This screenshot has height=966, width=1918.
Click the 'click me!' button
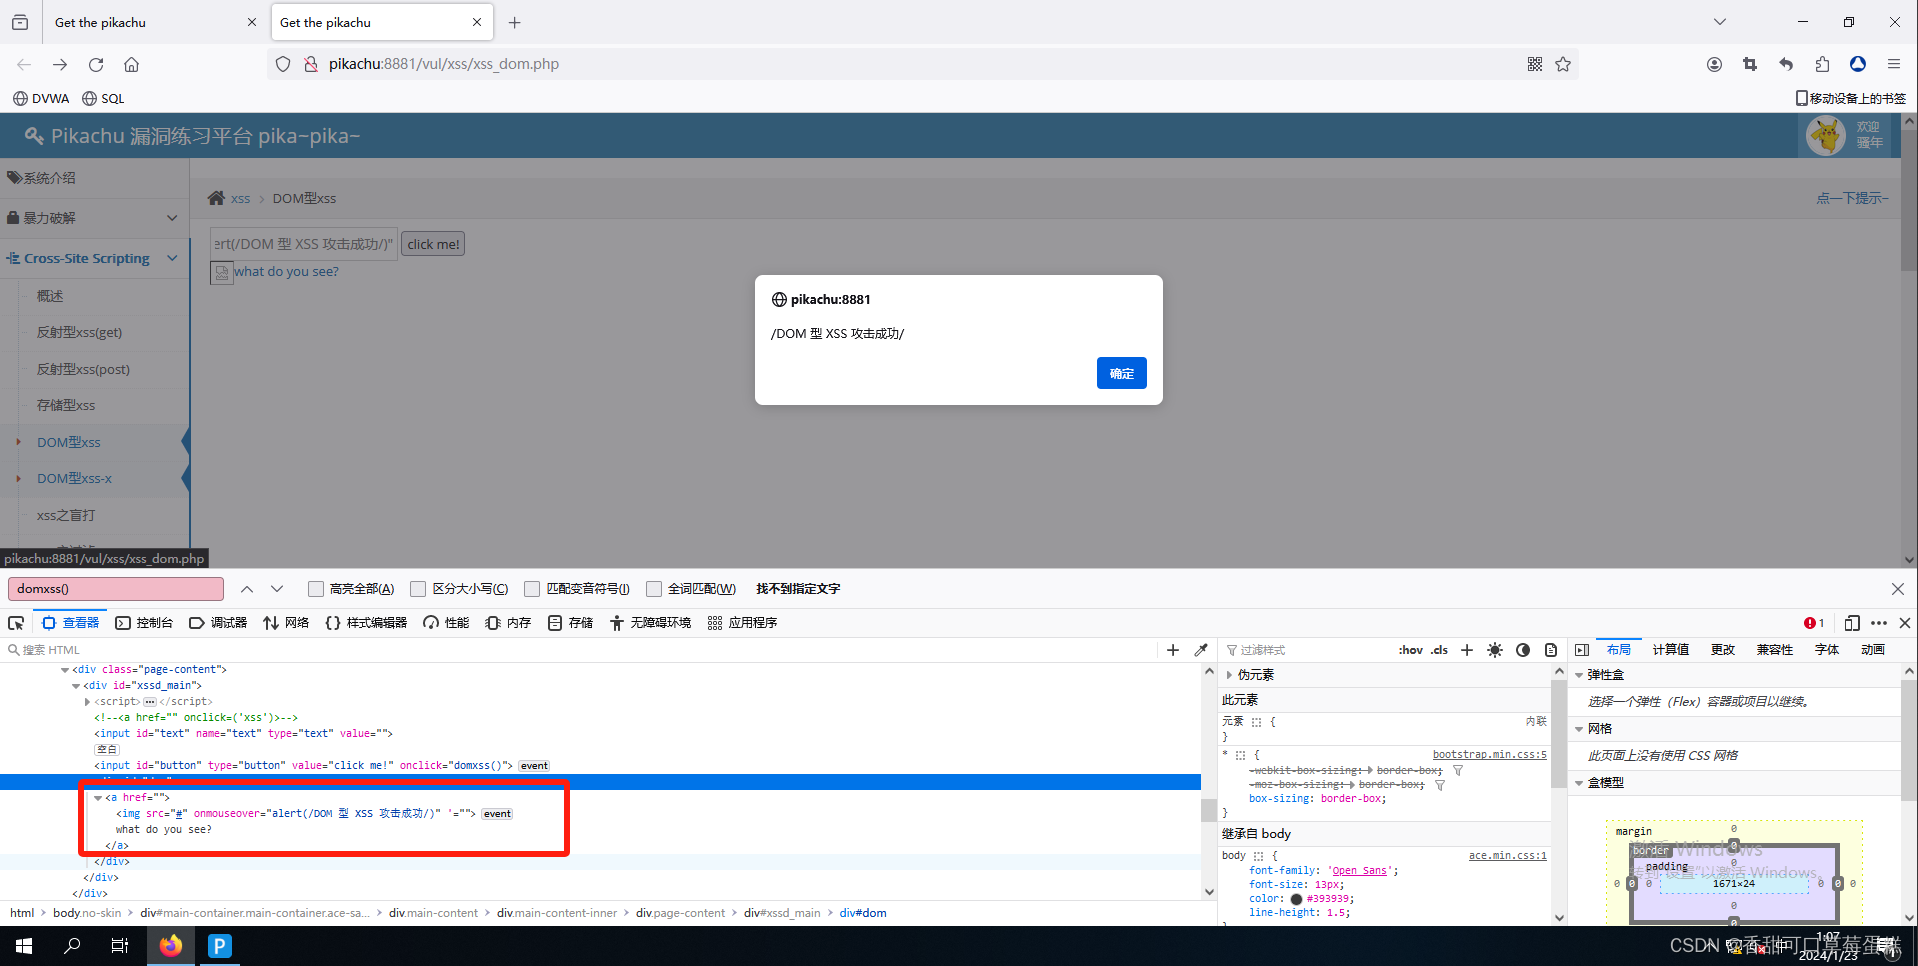click(x=433, y=244)
